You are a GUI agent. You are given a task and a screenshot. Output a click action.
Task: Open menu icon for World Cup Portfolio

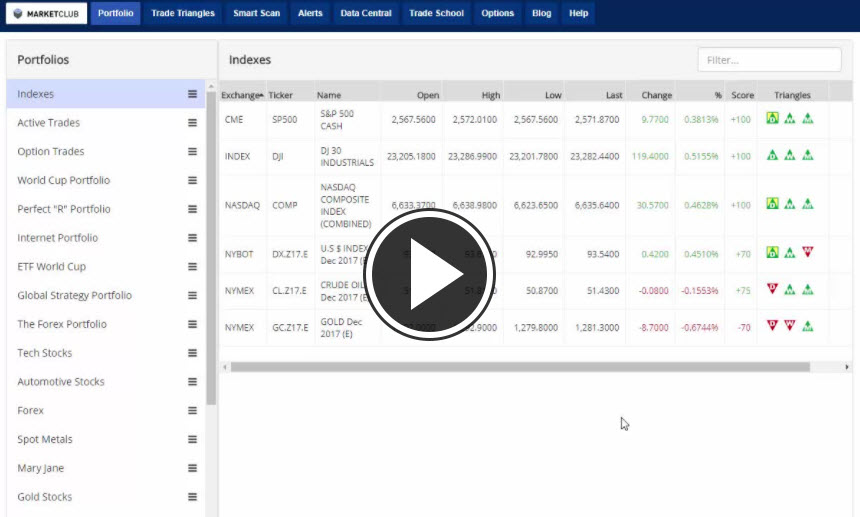coord(193,180)
